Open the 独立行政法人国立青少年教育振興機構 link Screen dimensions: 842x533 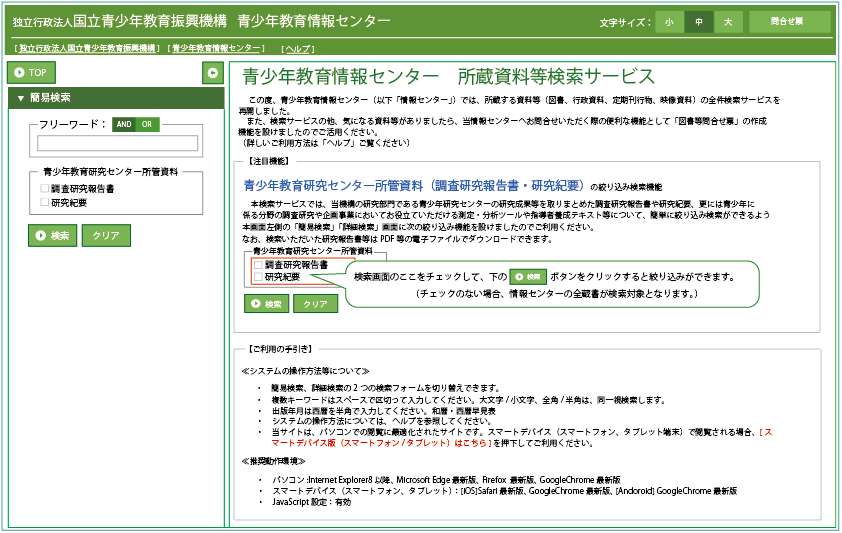87,48
